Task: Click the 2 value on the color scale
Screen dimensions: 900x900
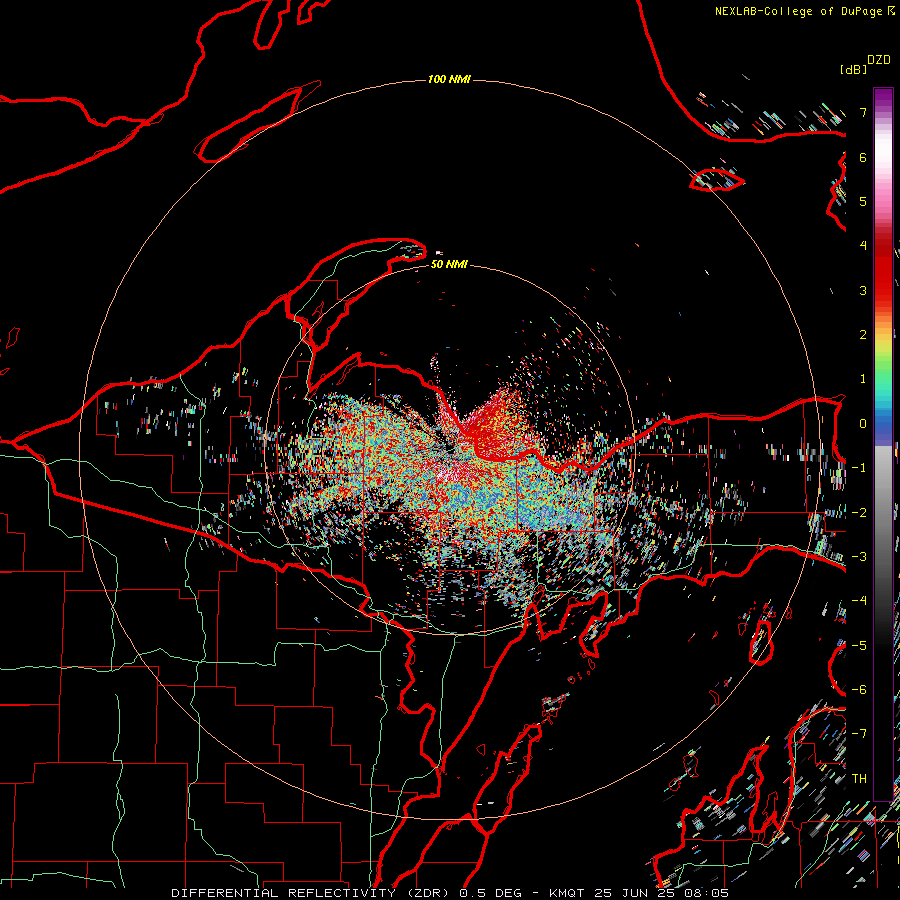Action: click(863, 335)
